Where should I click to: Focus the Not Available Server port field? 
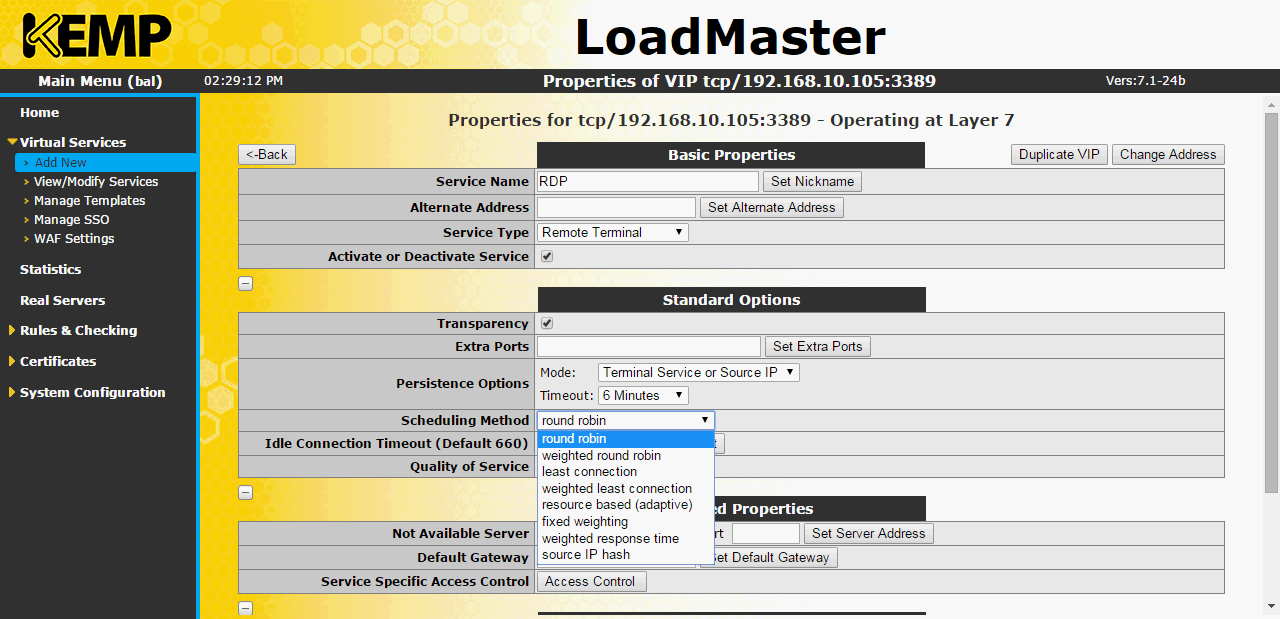tap(766, 534)
